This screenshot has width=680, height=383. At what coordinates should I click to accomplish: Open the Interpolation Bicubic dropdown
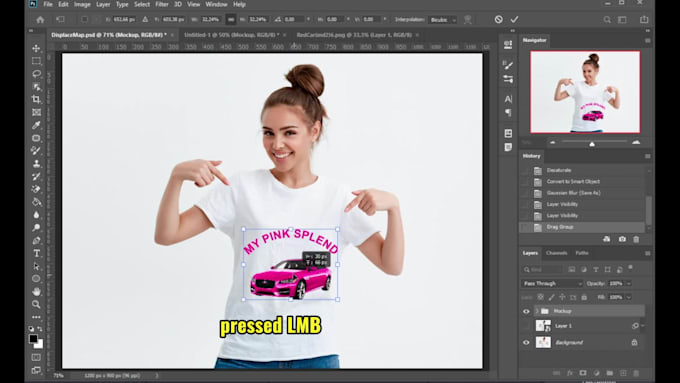442,20
